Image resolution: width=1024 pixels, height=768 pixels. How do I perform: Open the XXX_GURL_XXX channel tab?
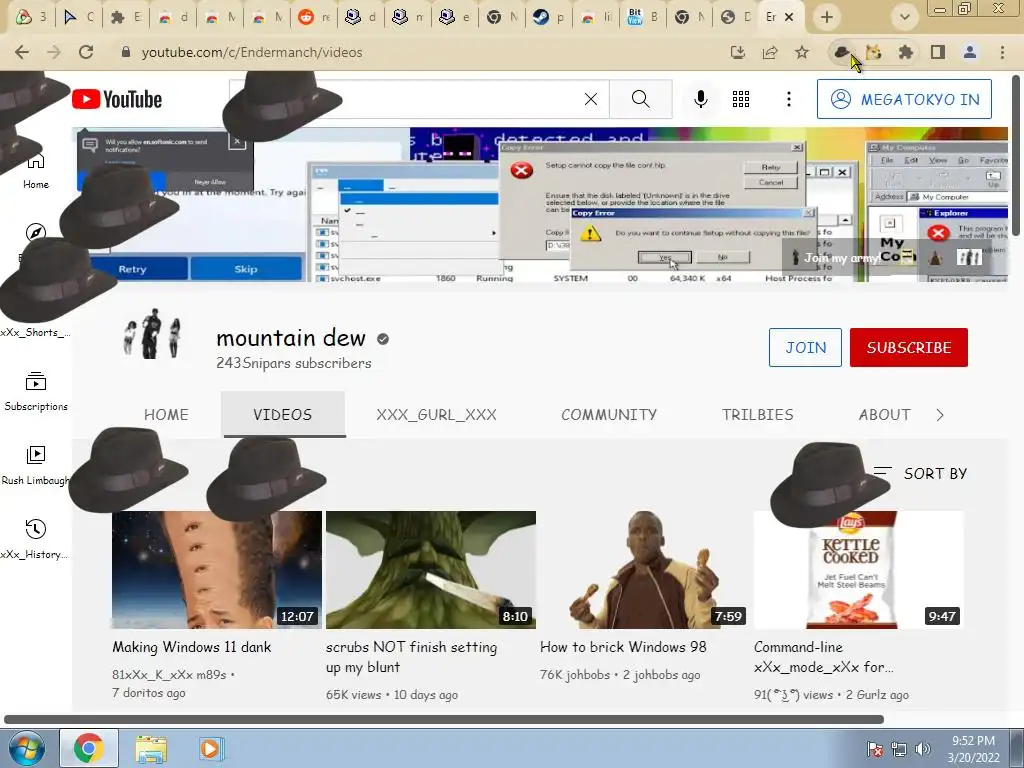[x=436, y=415]
